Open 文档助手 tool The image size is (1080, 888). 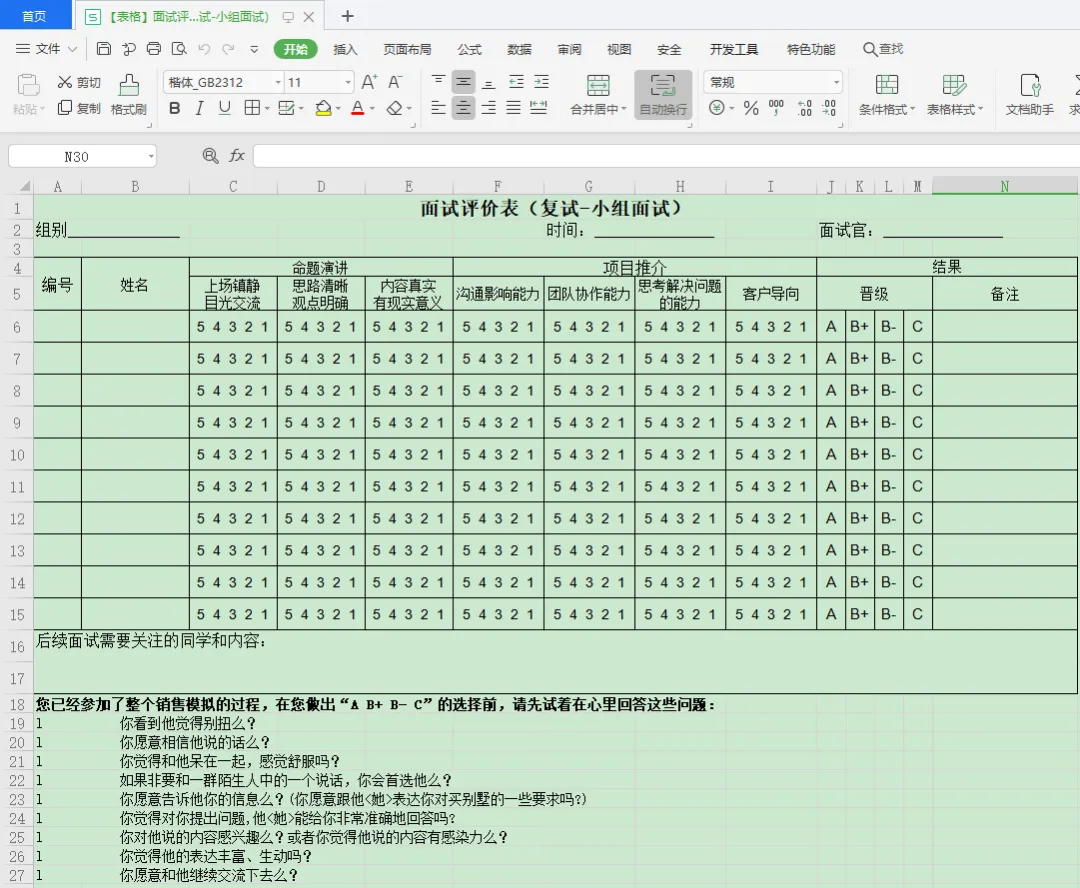coord(1030,94)
